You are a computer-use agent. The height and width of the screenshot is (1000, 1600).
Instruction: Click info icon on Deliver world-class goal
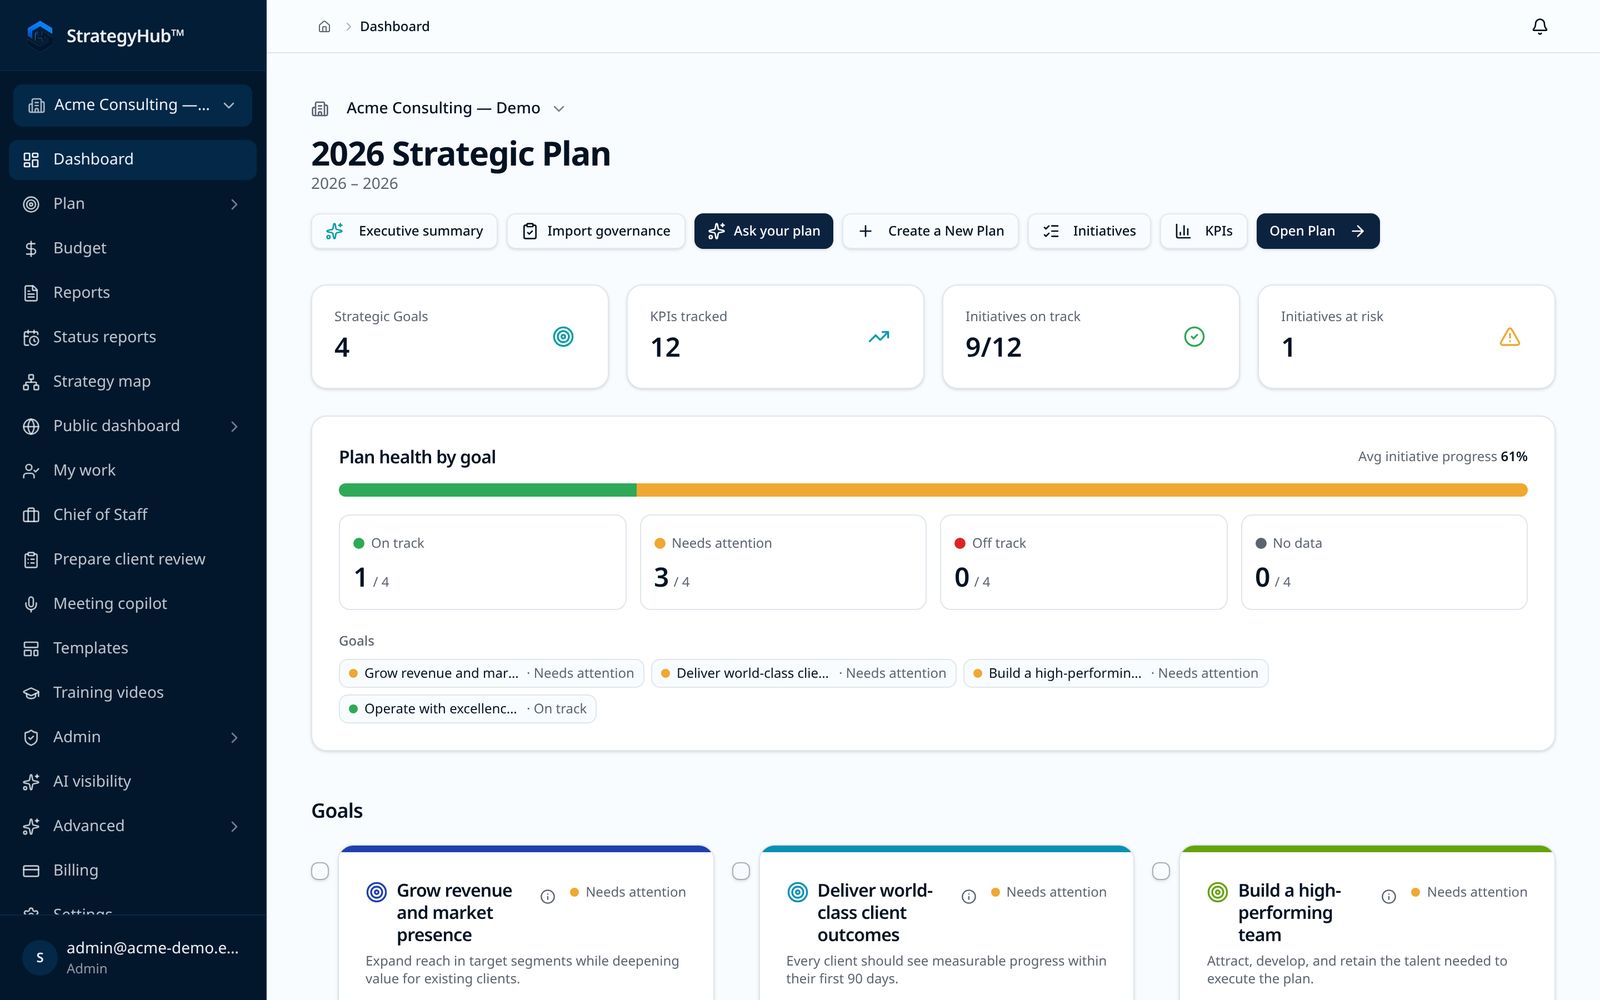(969, 897)
